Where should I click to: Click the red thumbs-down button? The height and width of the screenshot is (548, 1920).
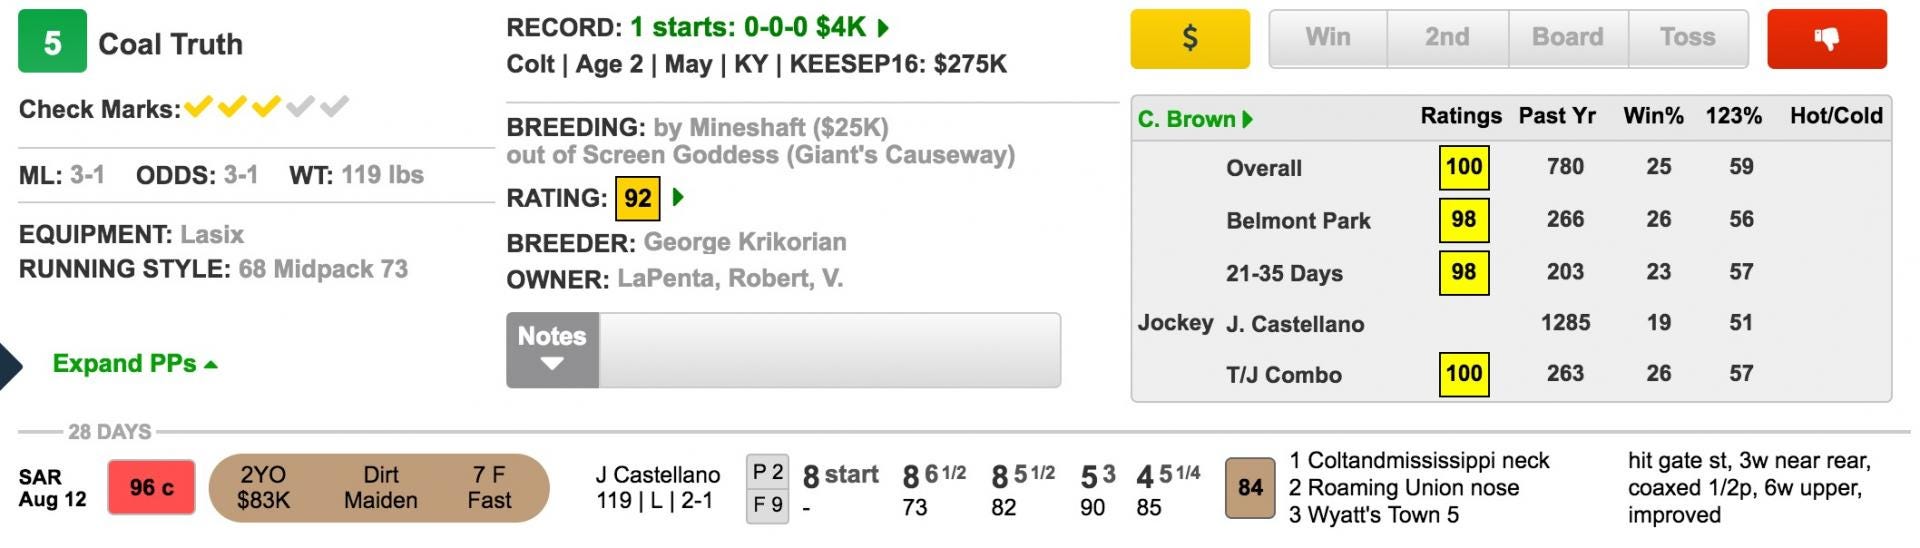click(1826, 39)
